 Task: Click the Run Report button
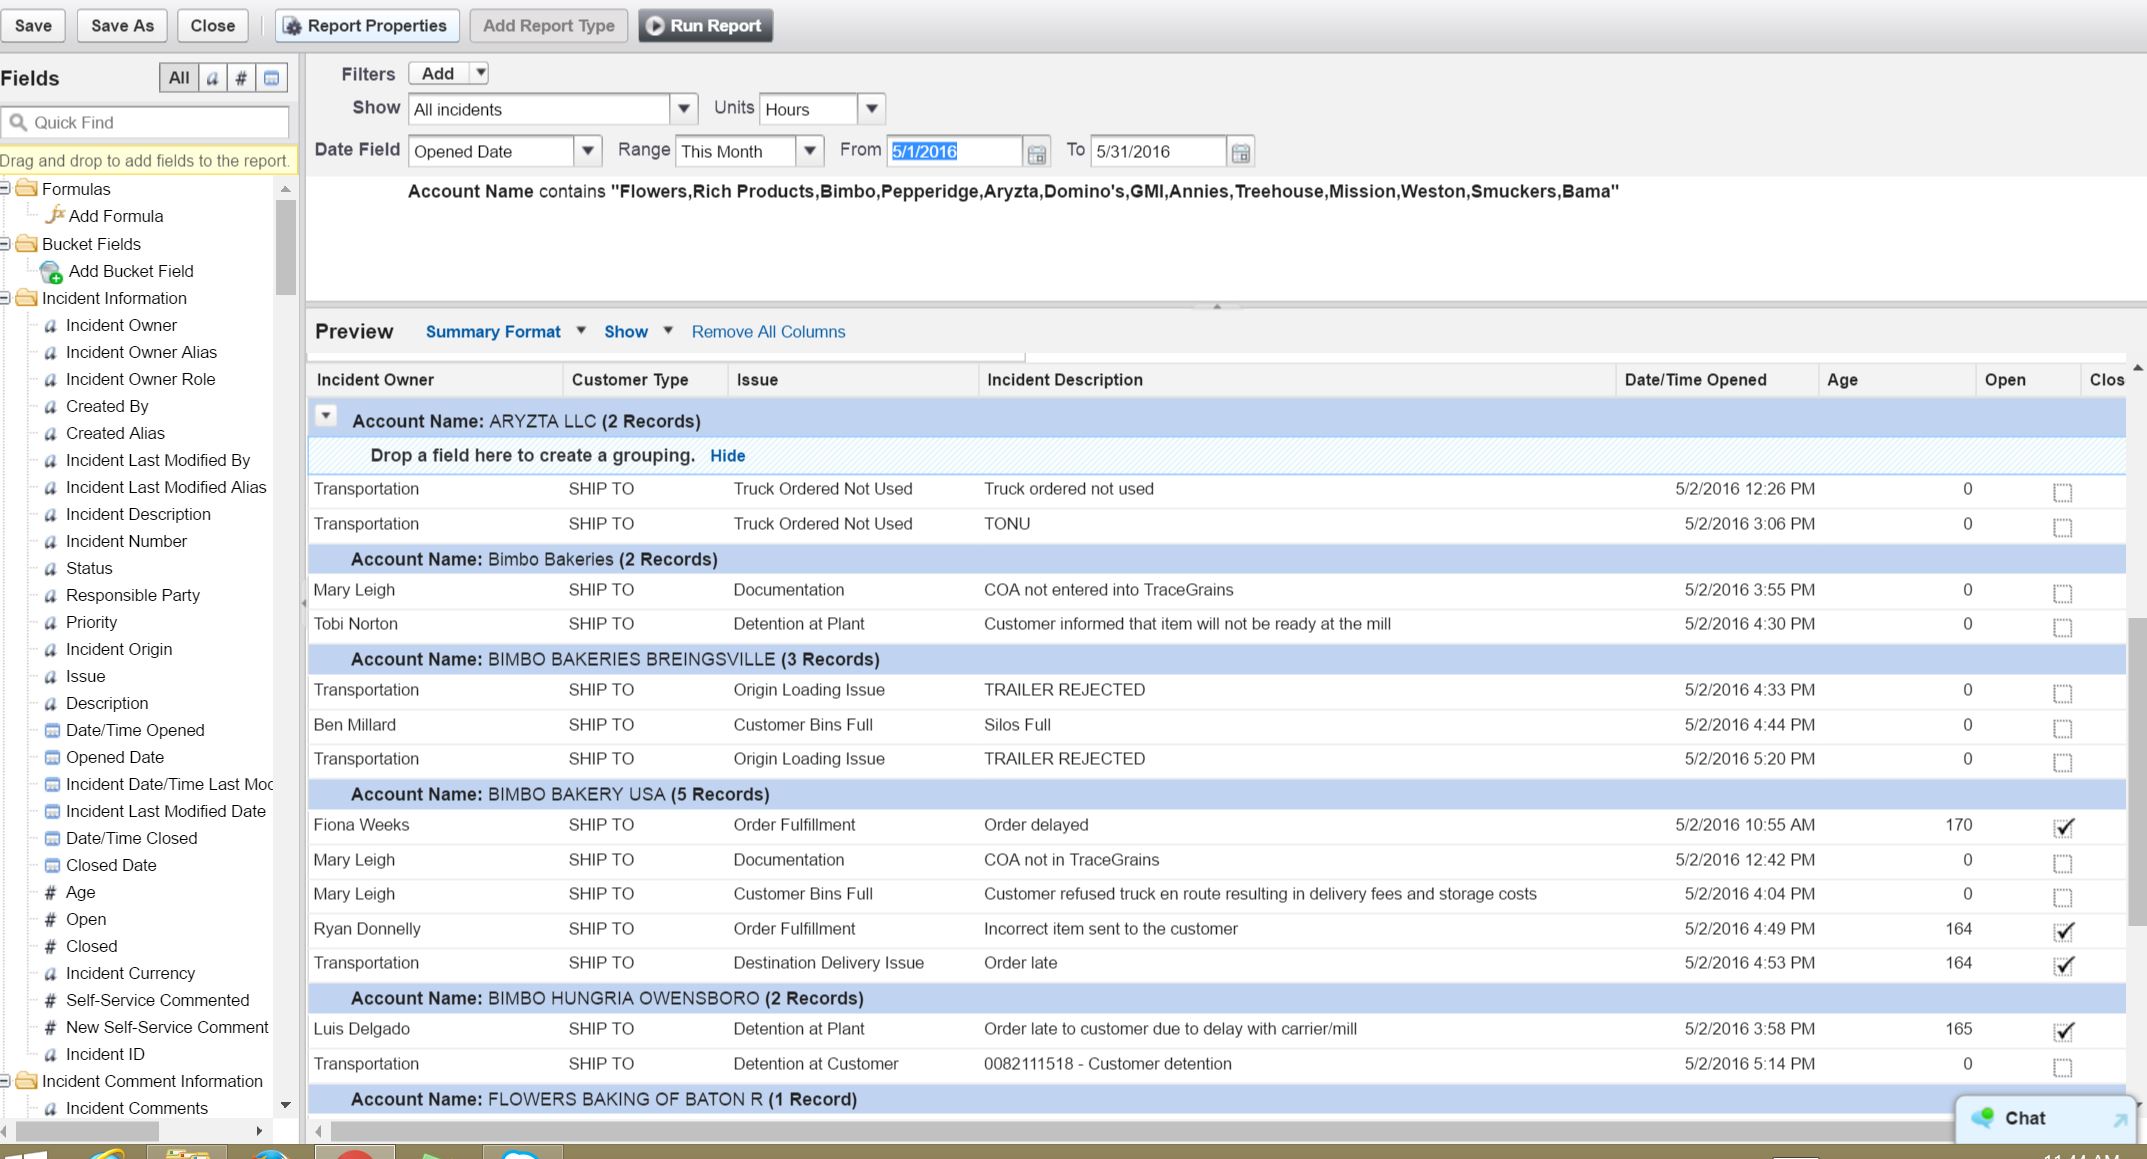(705, 26)
